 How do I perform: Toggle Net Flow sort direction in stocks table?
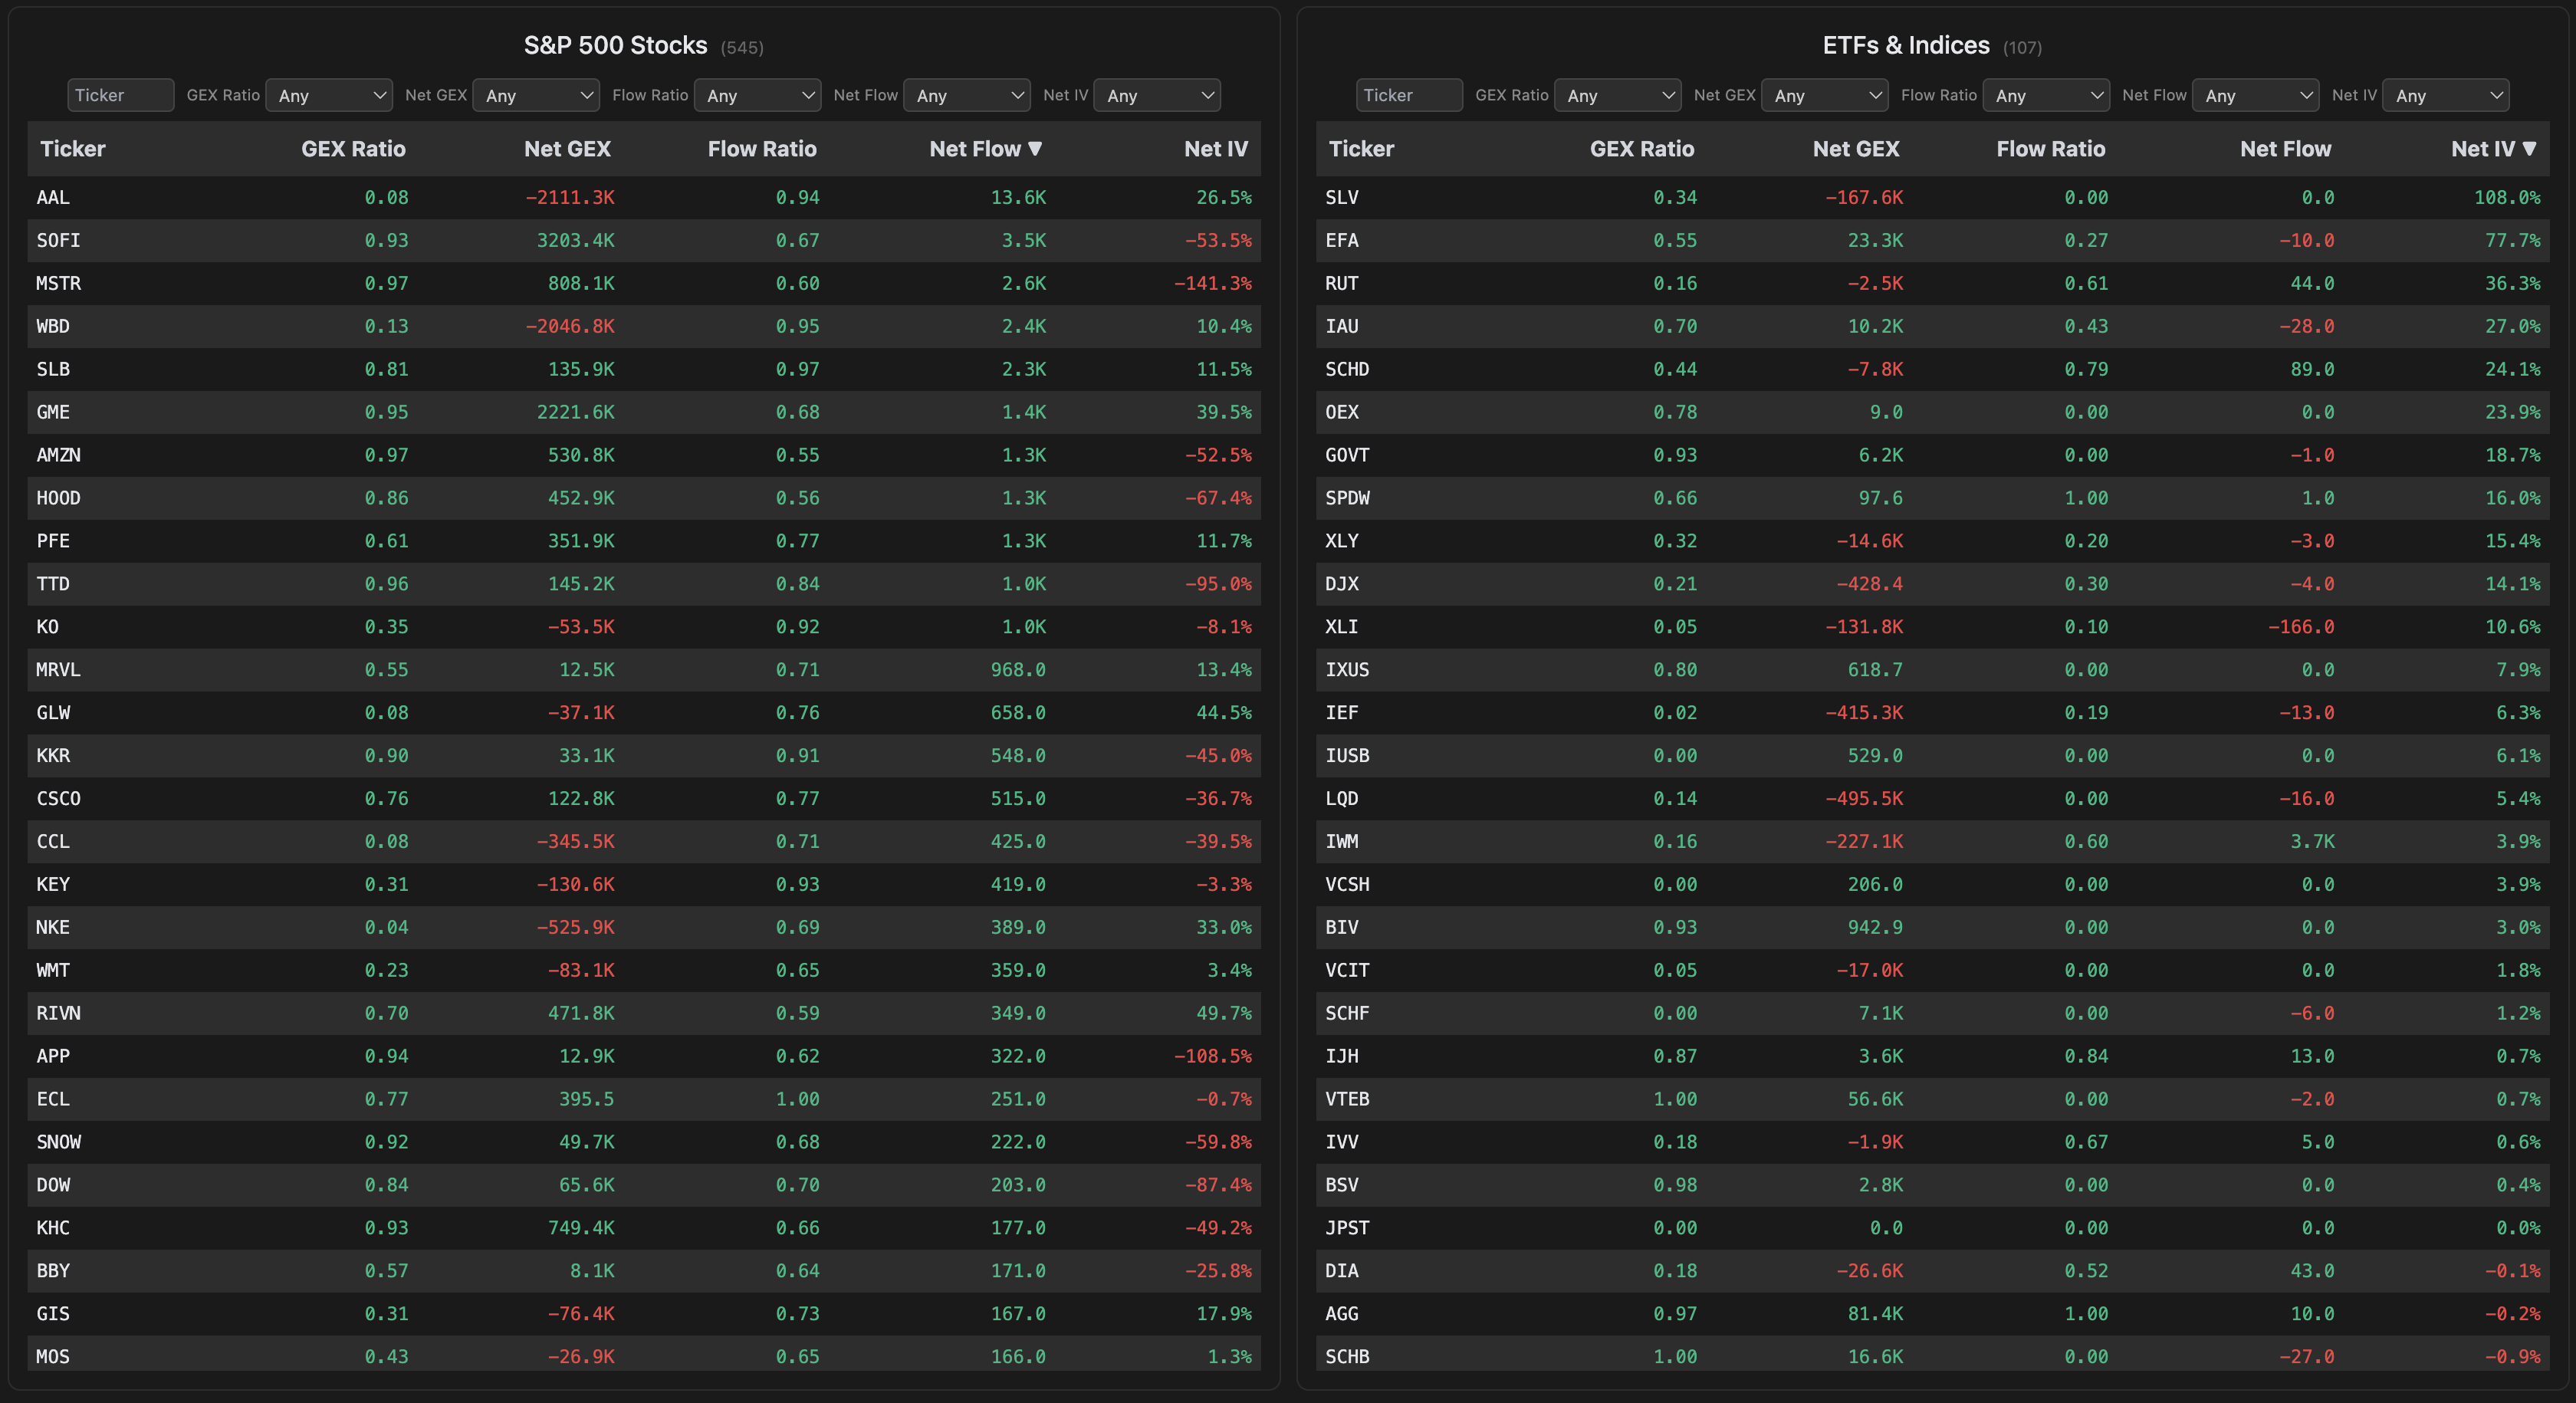[x=986, y=148]
